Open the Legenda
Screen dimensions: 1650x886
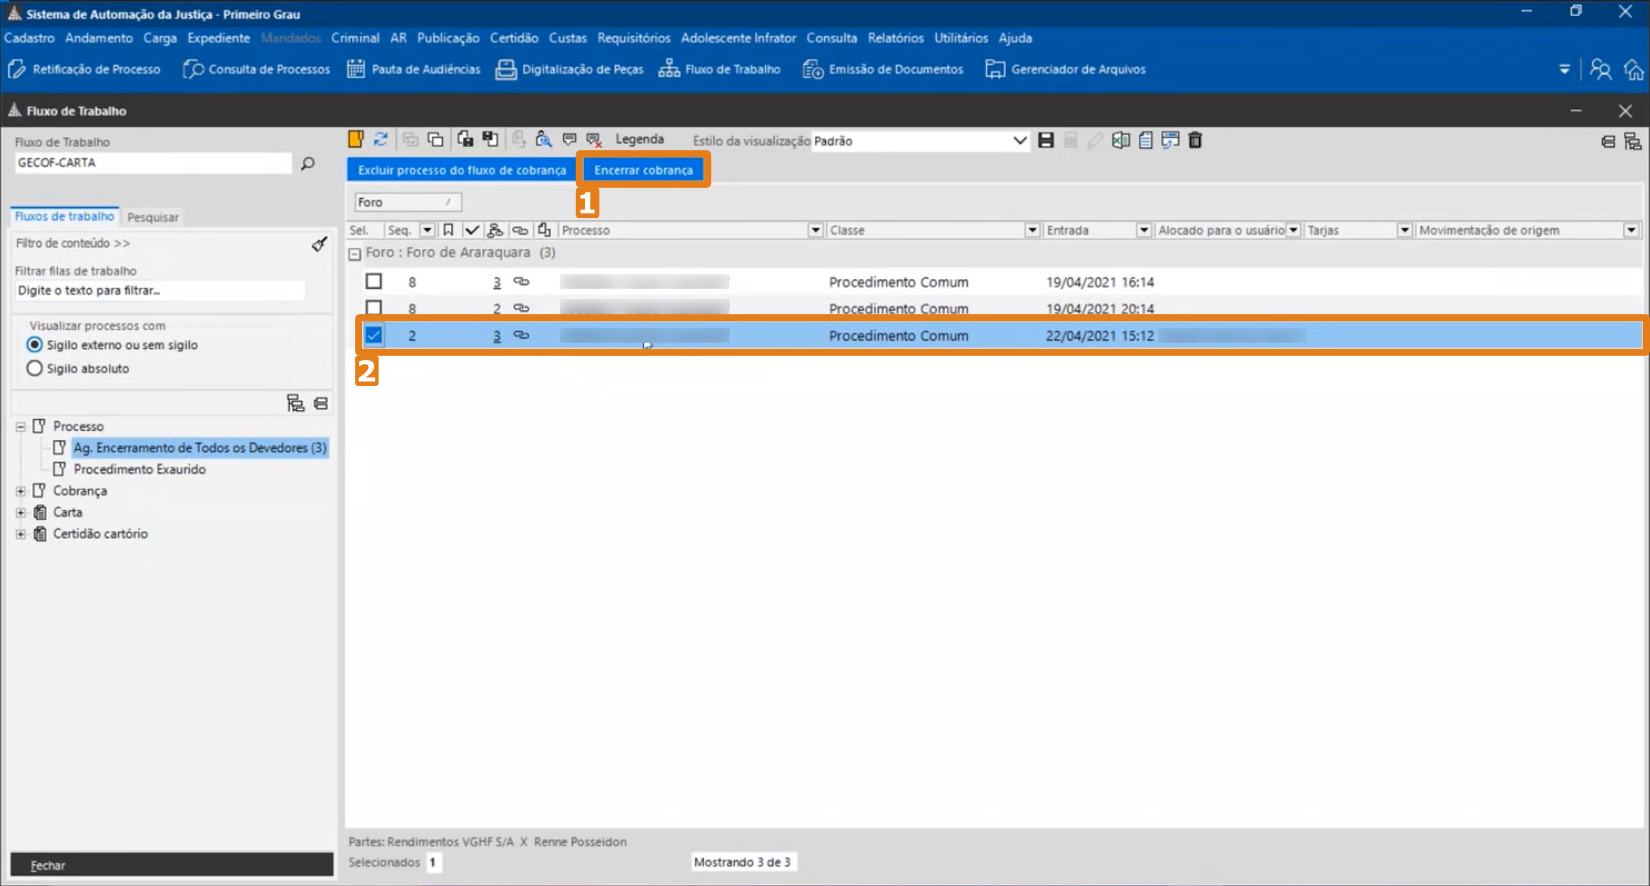[639, 139]
